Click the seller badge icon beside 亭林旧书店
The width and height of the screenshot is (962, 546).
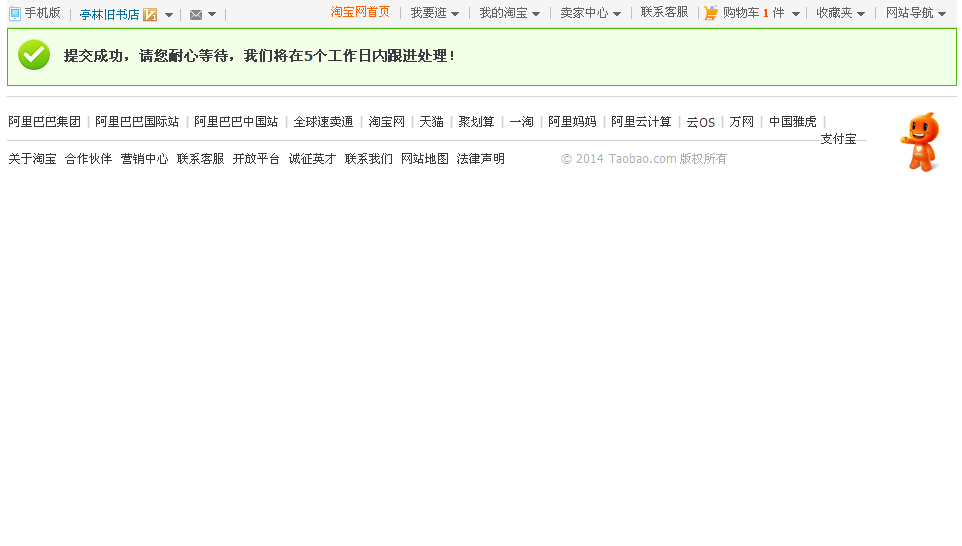(150, 15)
